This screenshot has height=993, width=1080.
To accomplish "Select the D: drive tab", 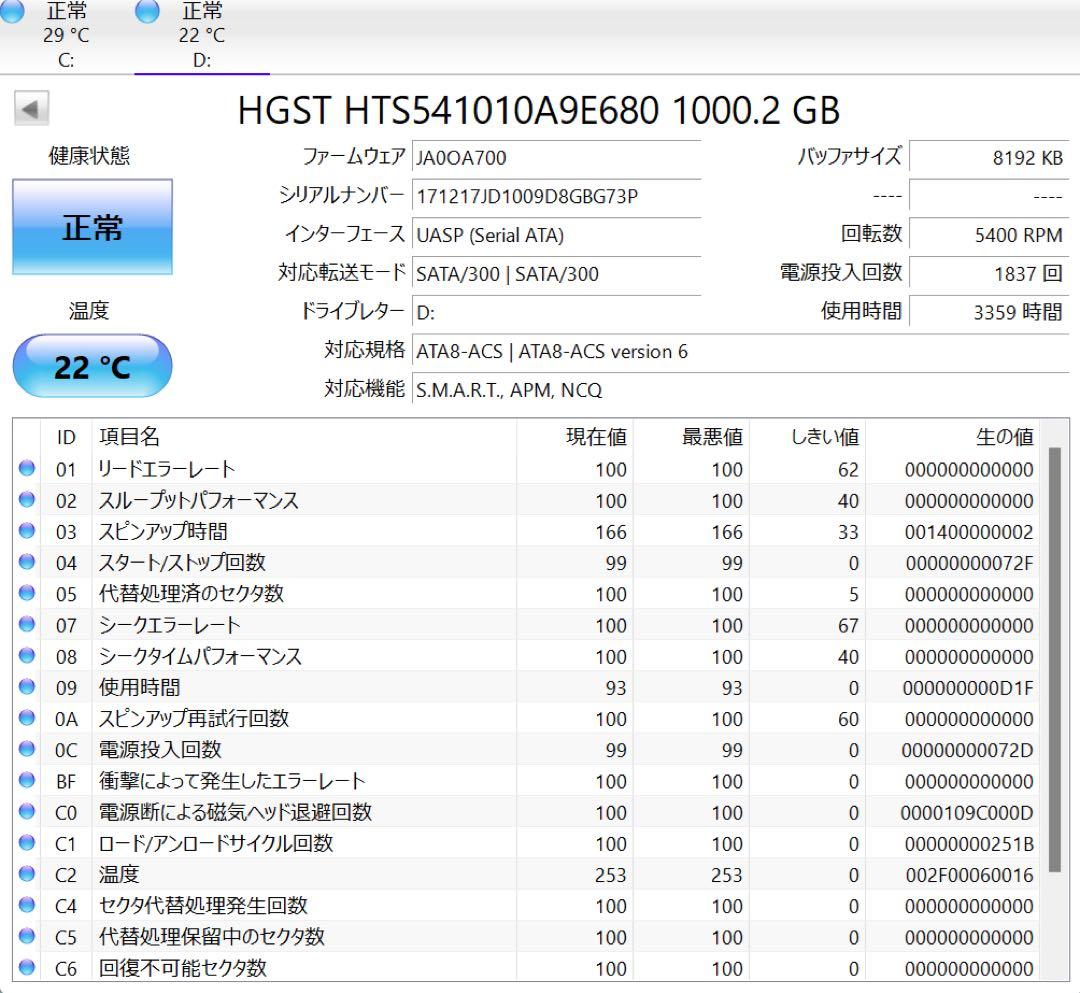I will pyautogui.click(x=202, y=36).
